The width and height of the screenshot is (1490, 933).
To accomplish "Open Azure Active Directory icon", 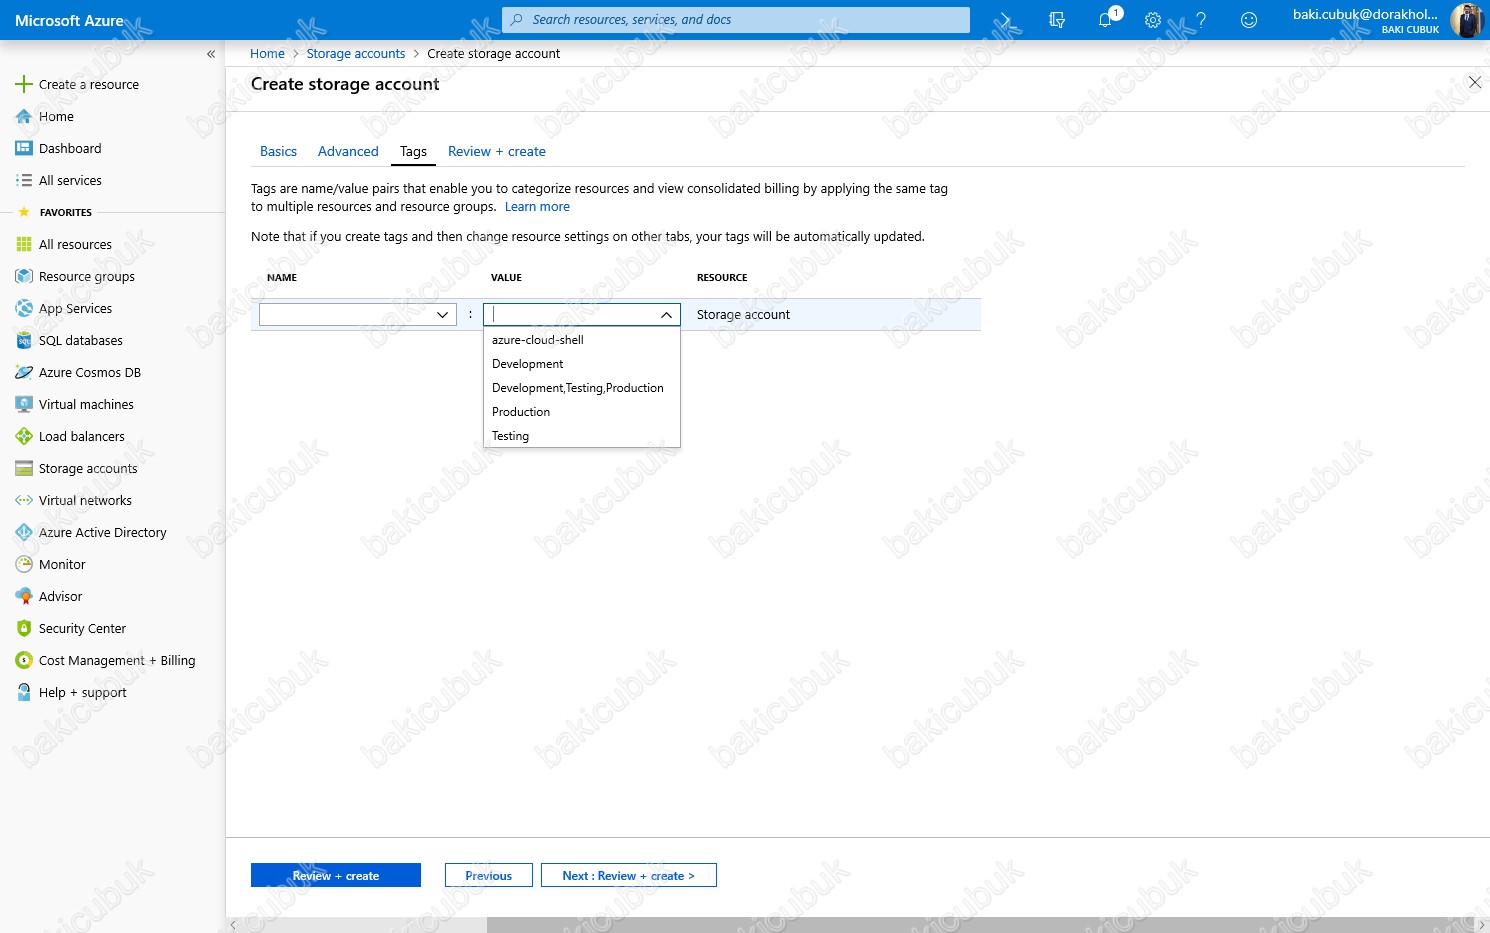I will click(x=24, y=533).
